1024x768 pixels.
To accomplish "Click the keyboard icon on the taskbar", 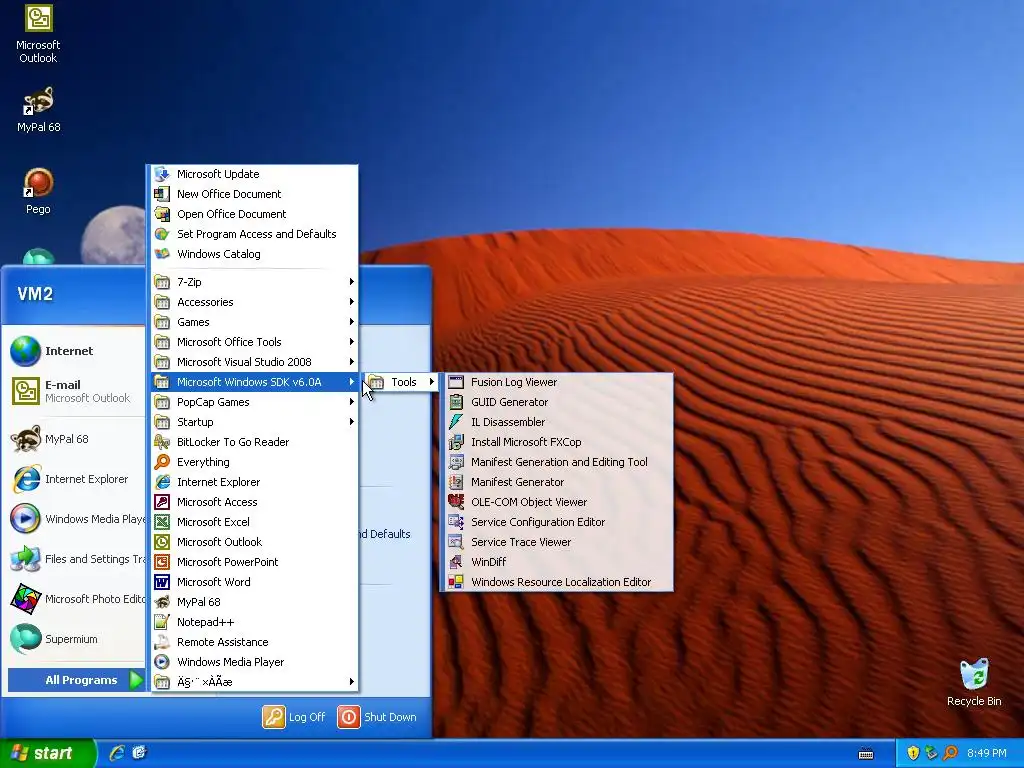I will tap(866, 754).
